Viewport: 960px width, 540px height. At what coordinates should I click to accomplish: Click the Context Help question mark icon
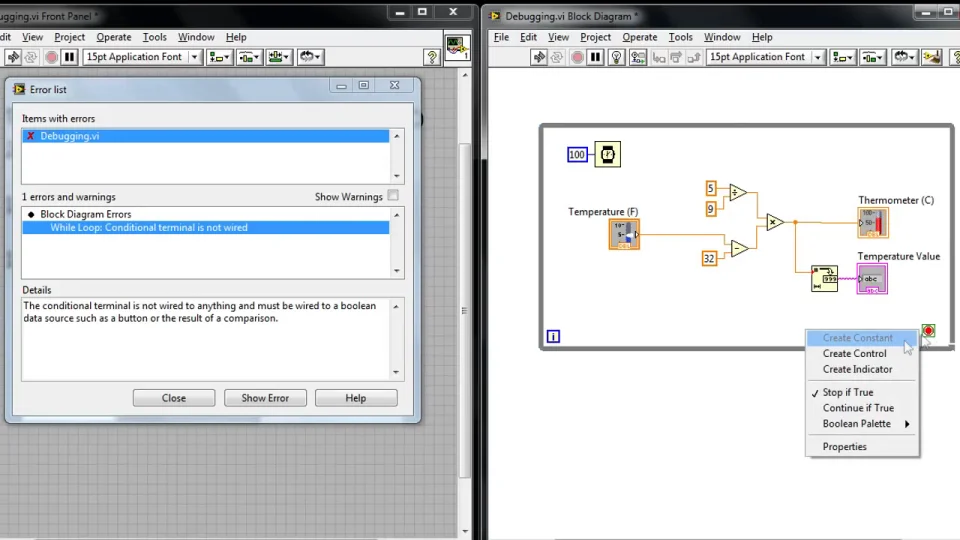[x=432, y=57]
